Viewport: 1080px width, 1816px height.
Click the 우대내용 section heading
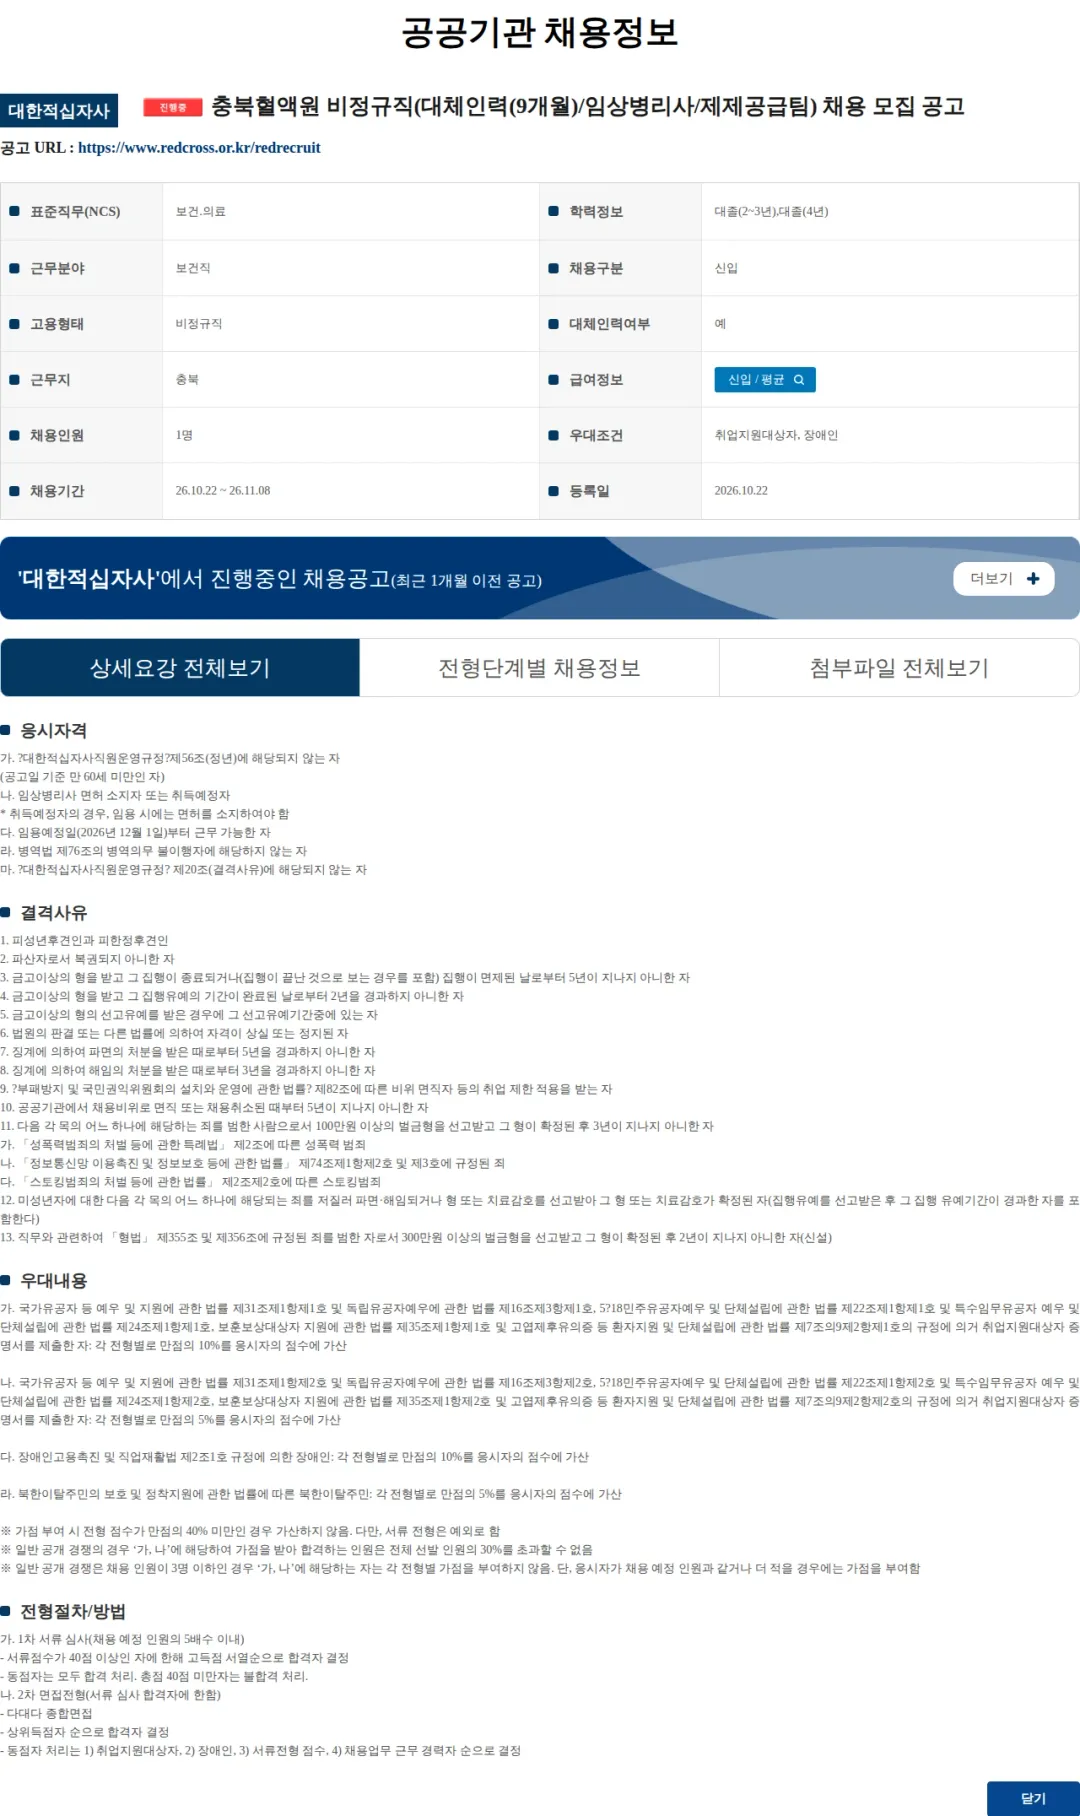(53, 1281)
